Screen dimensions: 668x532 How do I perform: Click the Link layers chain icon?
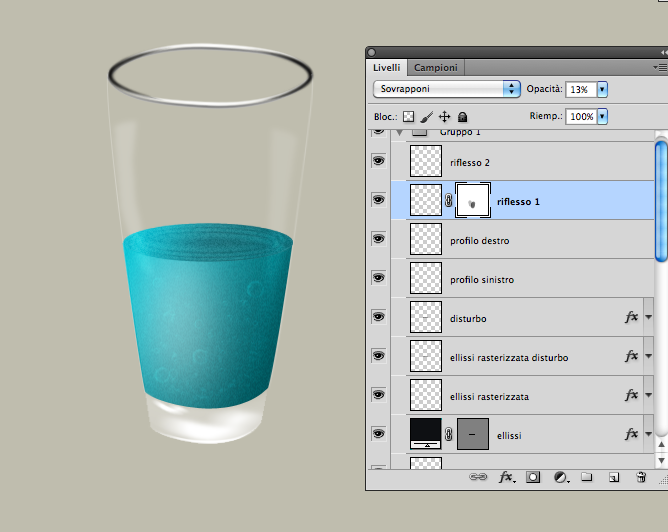(x=478, y=477)
